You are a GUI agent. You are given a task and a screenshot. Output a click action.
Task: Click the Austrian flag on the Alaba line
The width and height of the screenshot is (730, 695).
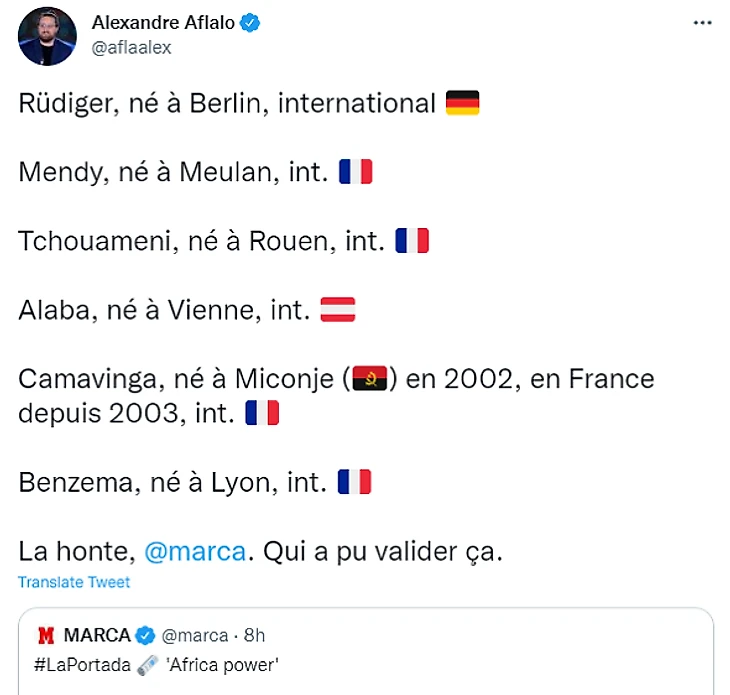pos(337,310)
